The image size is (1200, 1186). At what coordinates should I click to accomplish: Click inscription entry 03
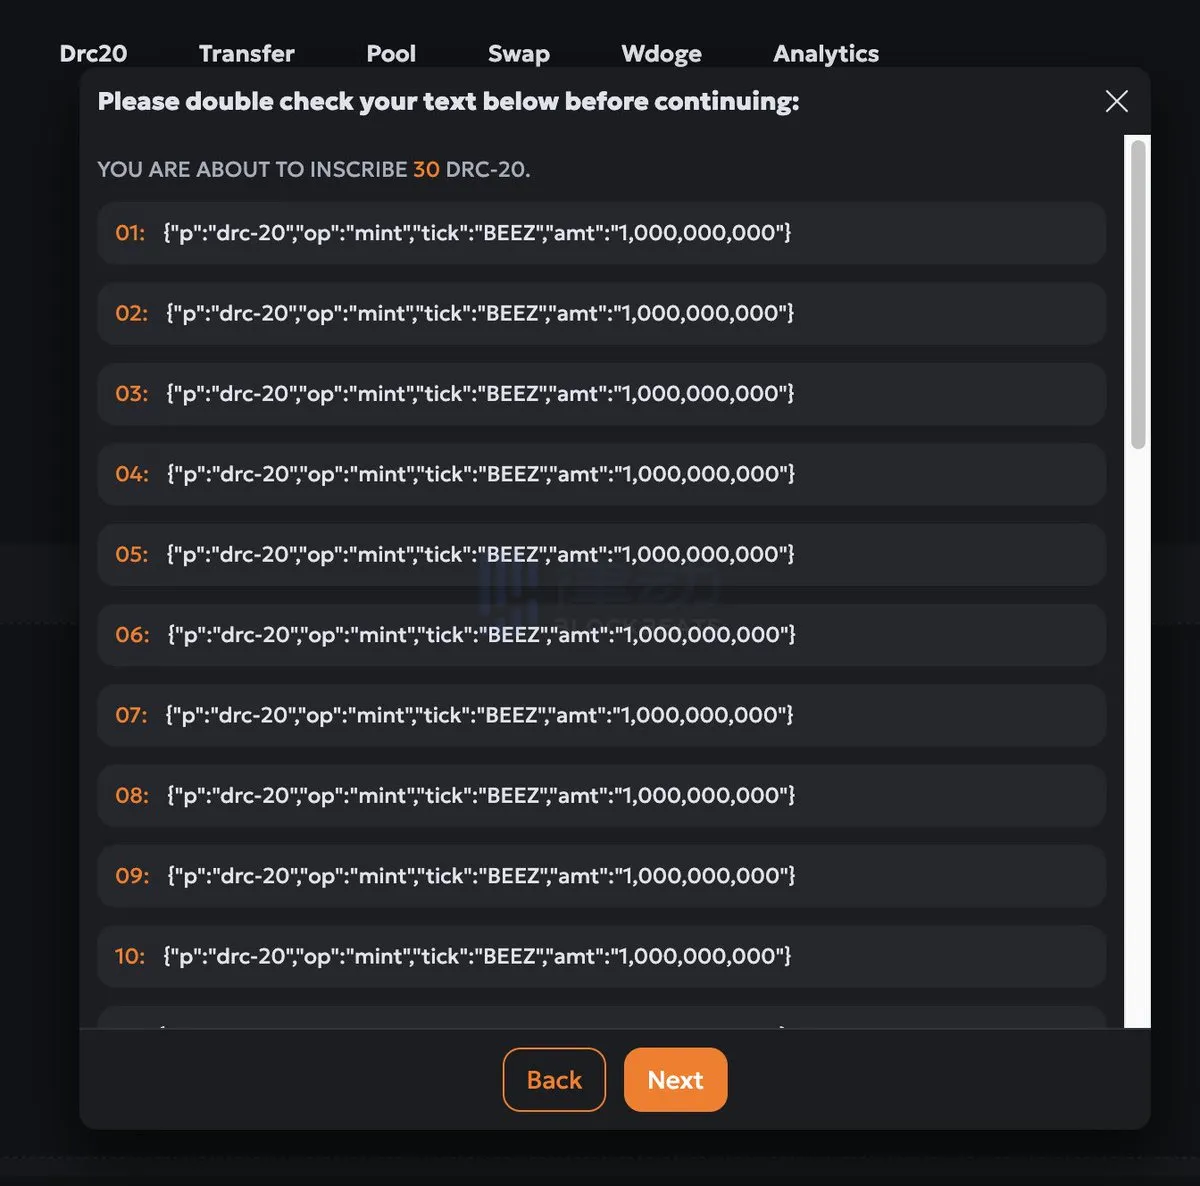(x=601, y=394)
